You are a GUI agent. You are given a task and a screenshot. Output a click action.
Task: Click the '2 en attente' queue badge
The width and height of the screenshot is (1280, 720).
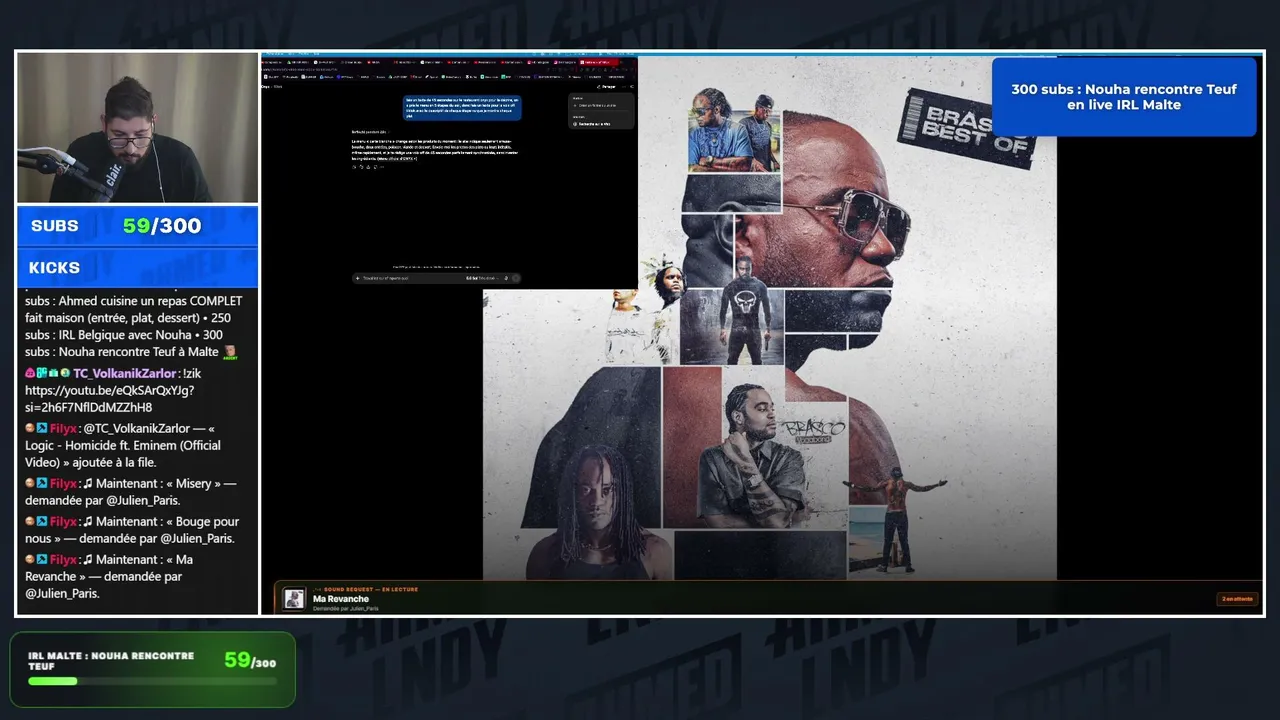pyautogui.click(x=1237, y=599)
